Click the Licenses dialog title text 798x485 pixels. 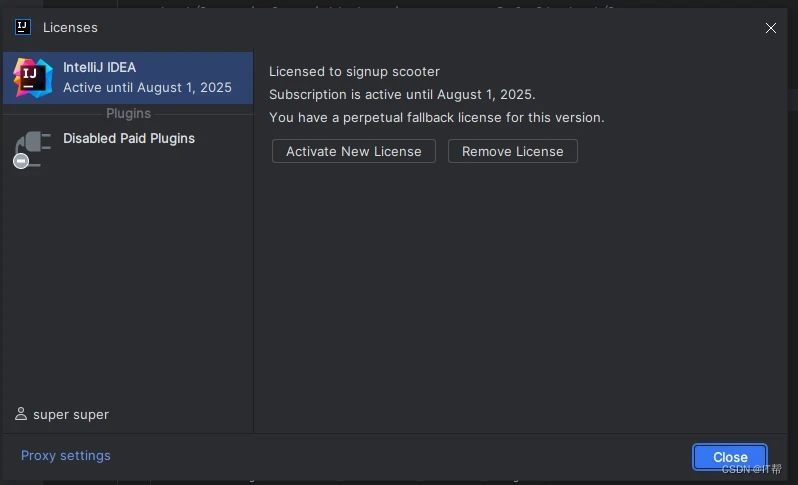click(70, 27)
